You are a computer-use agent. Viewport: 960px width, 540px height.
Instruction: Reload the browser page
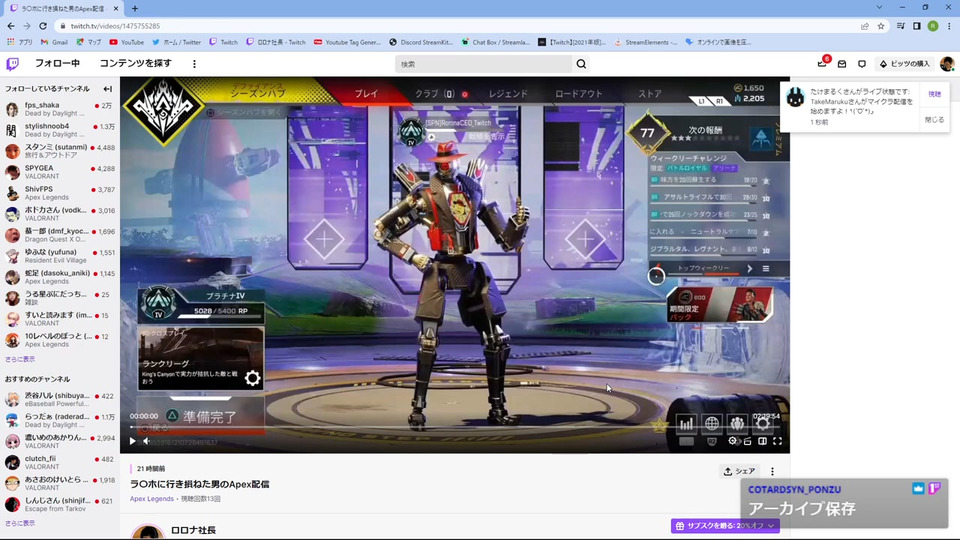coord(43,26)
